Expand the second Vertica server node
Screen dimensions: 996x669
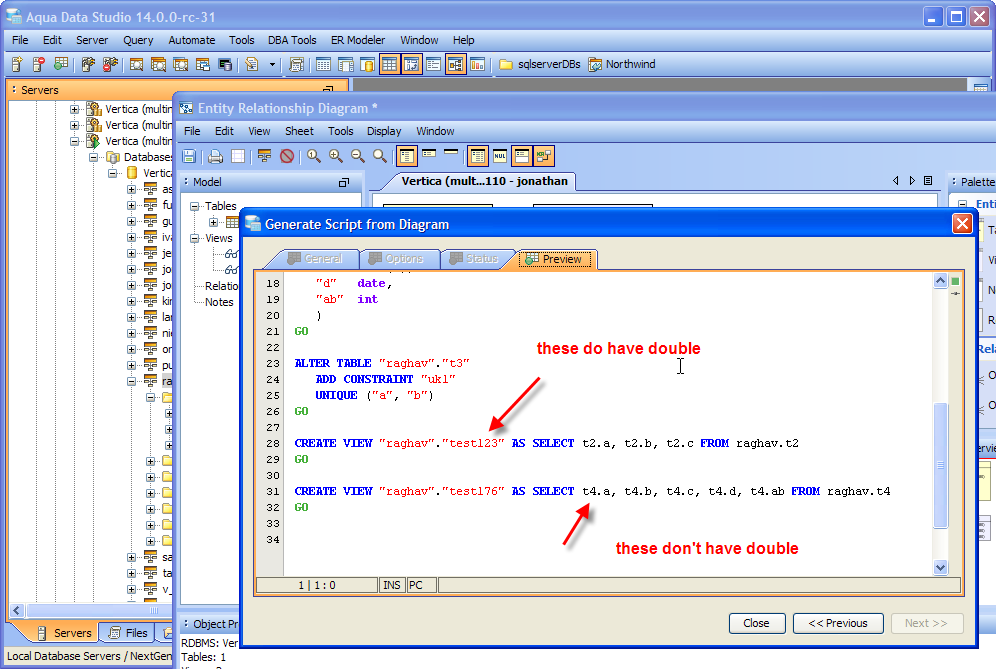(x=74, y=125)
